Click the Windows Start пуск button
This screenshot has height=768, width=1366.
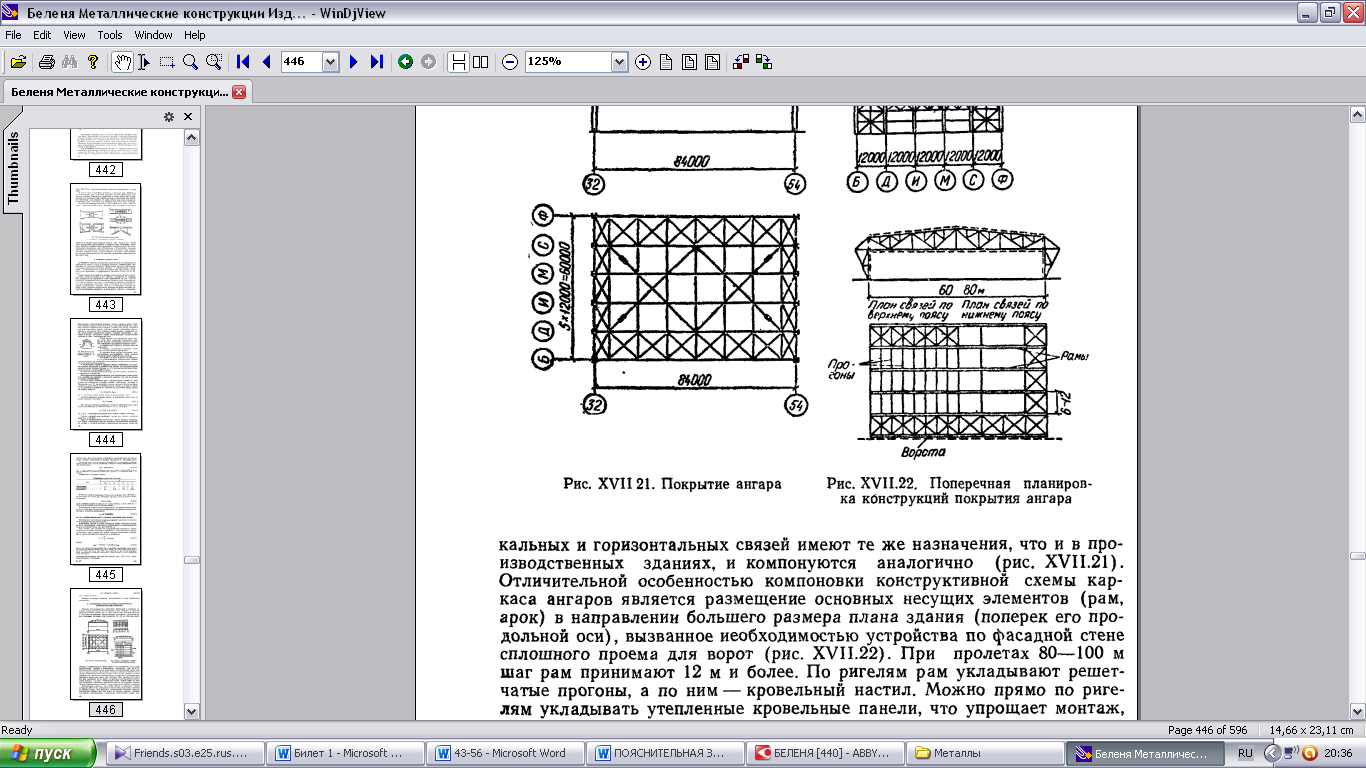click(x=48, y=753)
